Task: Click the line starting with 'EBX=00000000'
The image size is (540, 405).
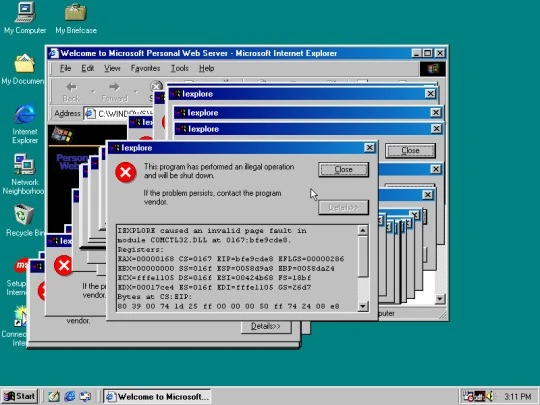Action: (x=226, y=268)
